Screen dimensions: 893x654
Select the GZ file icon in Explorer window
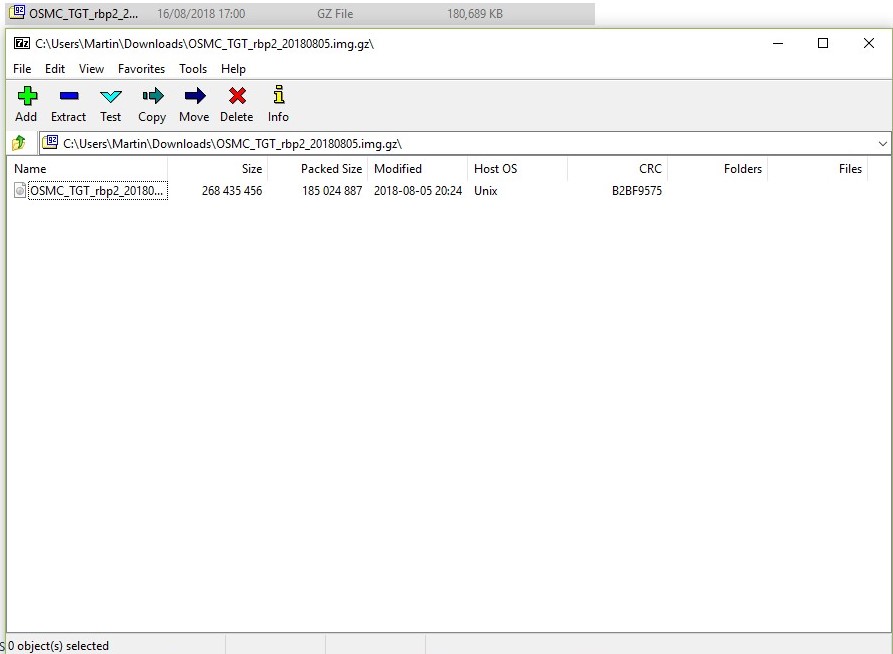click(x=17, y=12)
